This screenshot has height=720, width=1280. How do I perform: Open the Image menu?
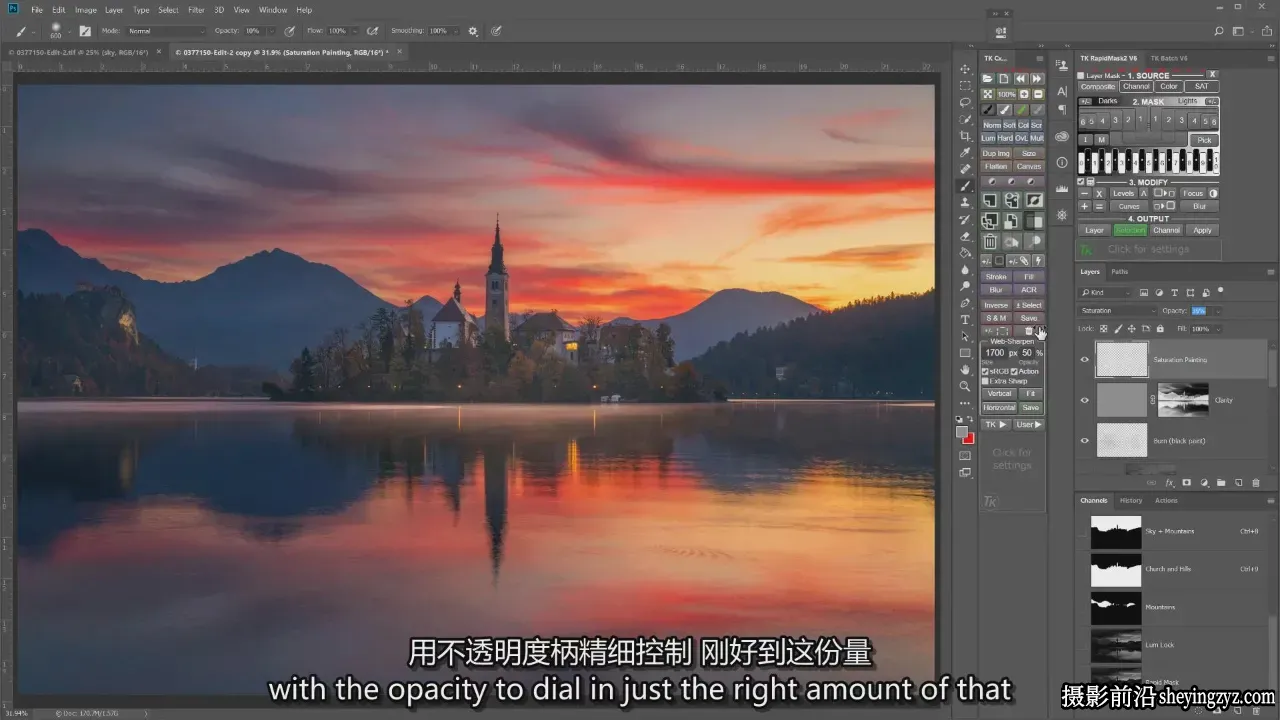click(x=86, y=10)
